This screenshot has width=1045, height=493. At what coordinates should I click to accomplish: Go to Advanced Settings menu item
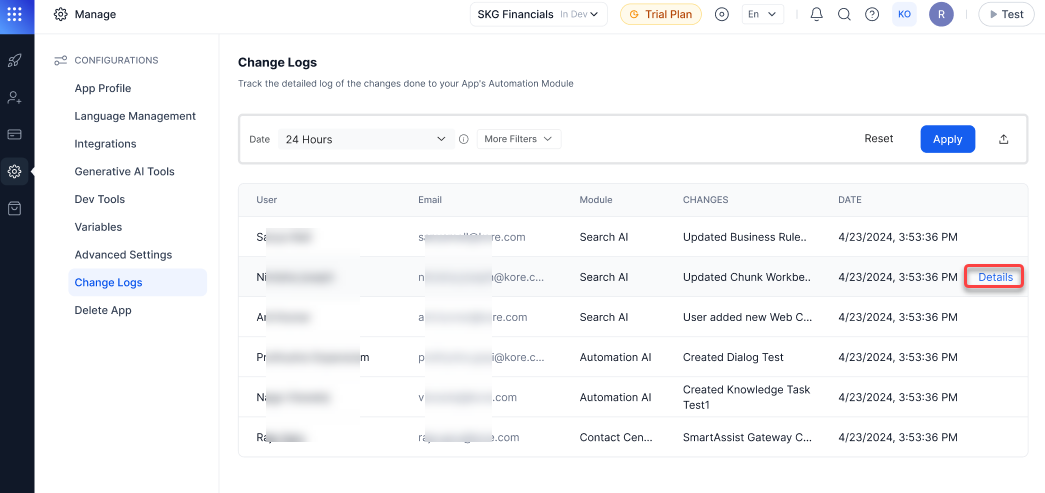pos(123,255)
